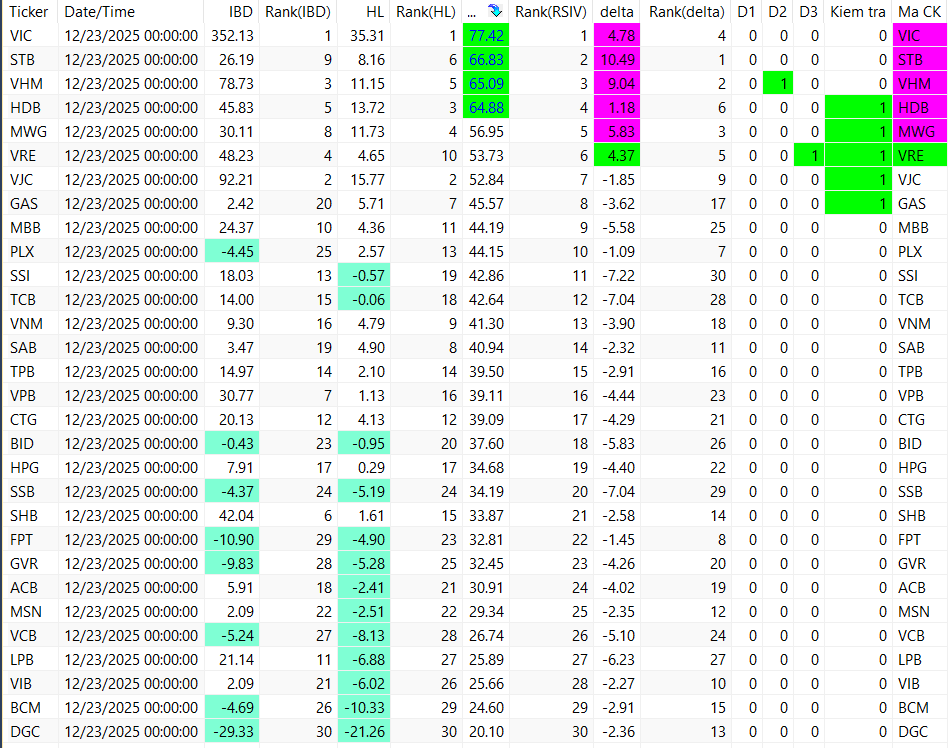Click the magenta MWG cell in Ma CK
Image resolution: width=948 pixels, height=748 pixels.
[x=920, y=132]
